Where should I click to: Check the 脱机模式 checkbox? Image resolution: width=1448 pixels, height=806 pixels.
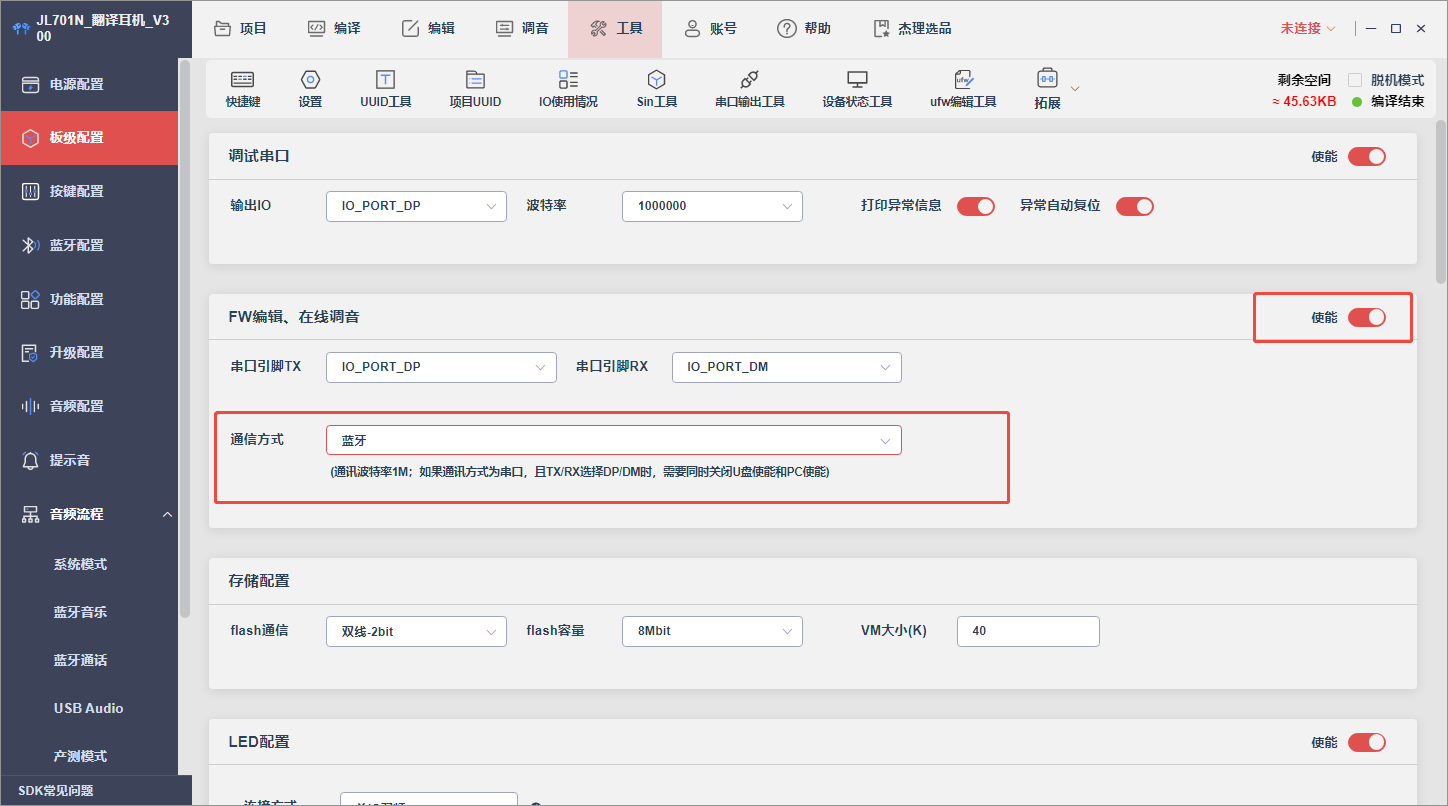(1356, 80)
